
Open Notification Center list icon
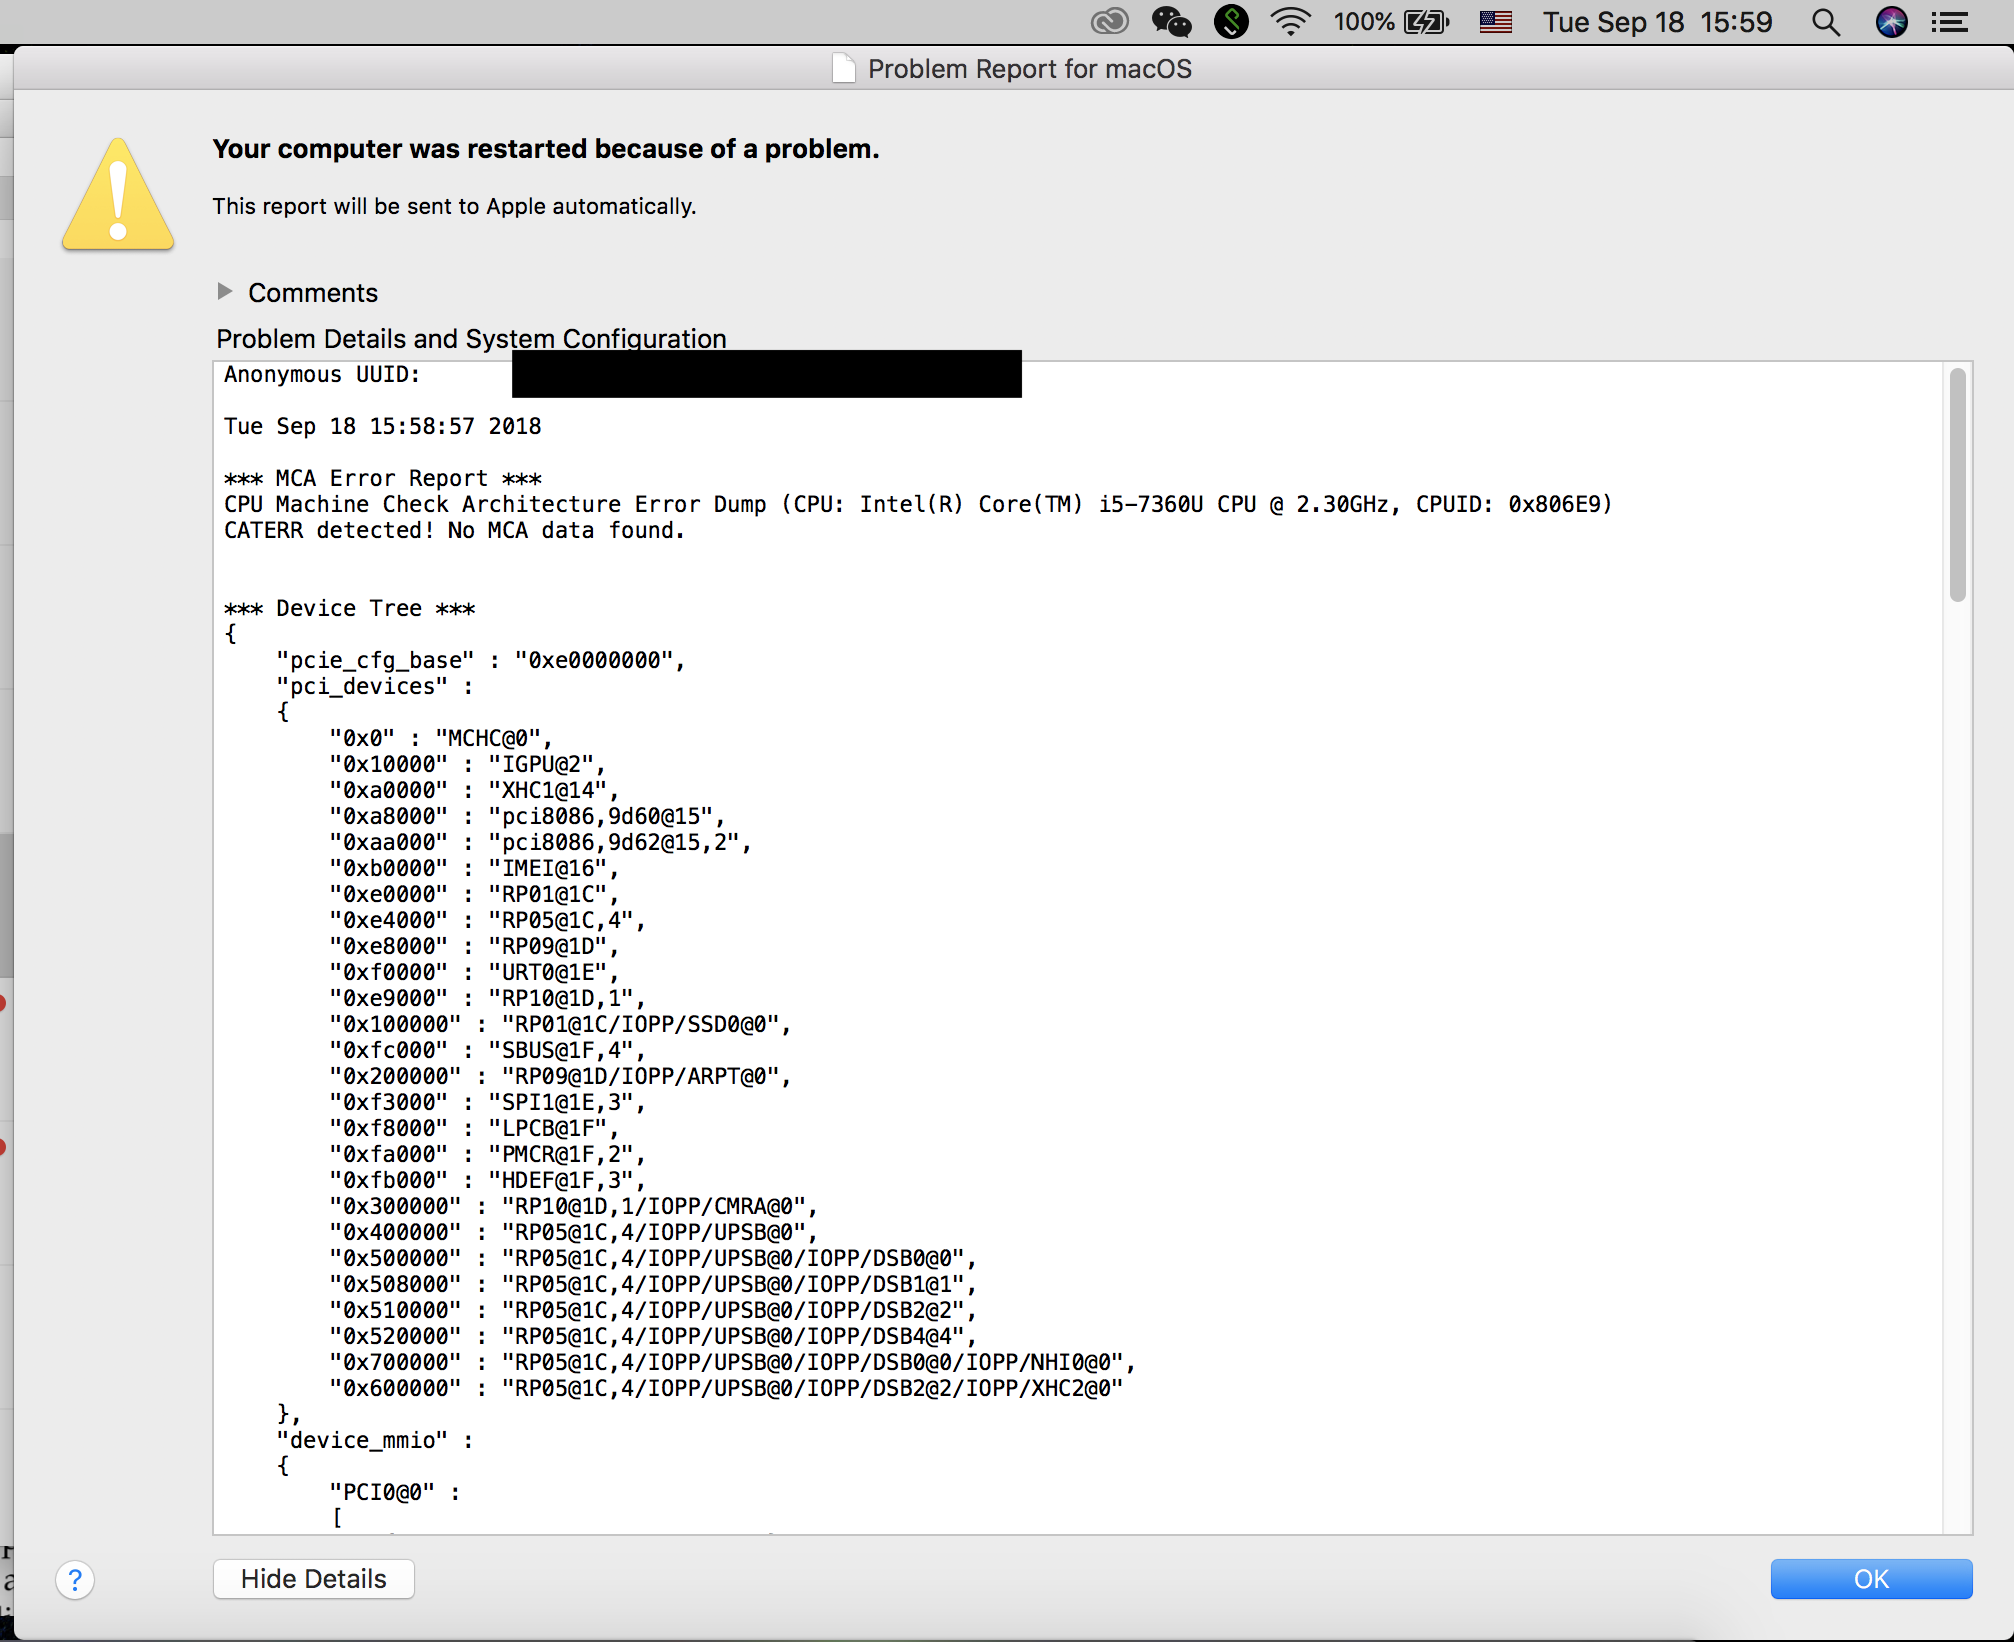click(1949, 22)
